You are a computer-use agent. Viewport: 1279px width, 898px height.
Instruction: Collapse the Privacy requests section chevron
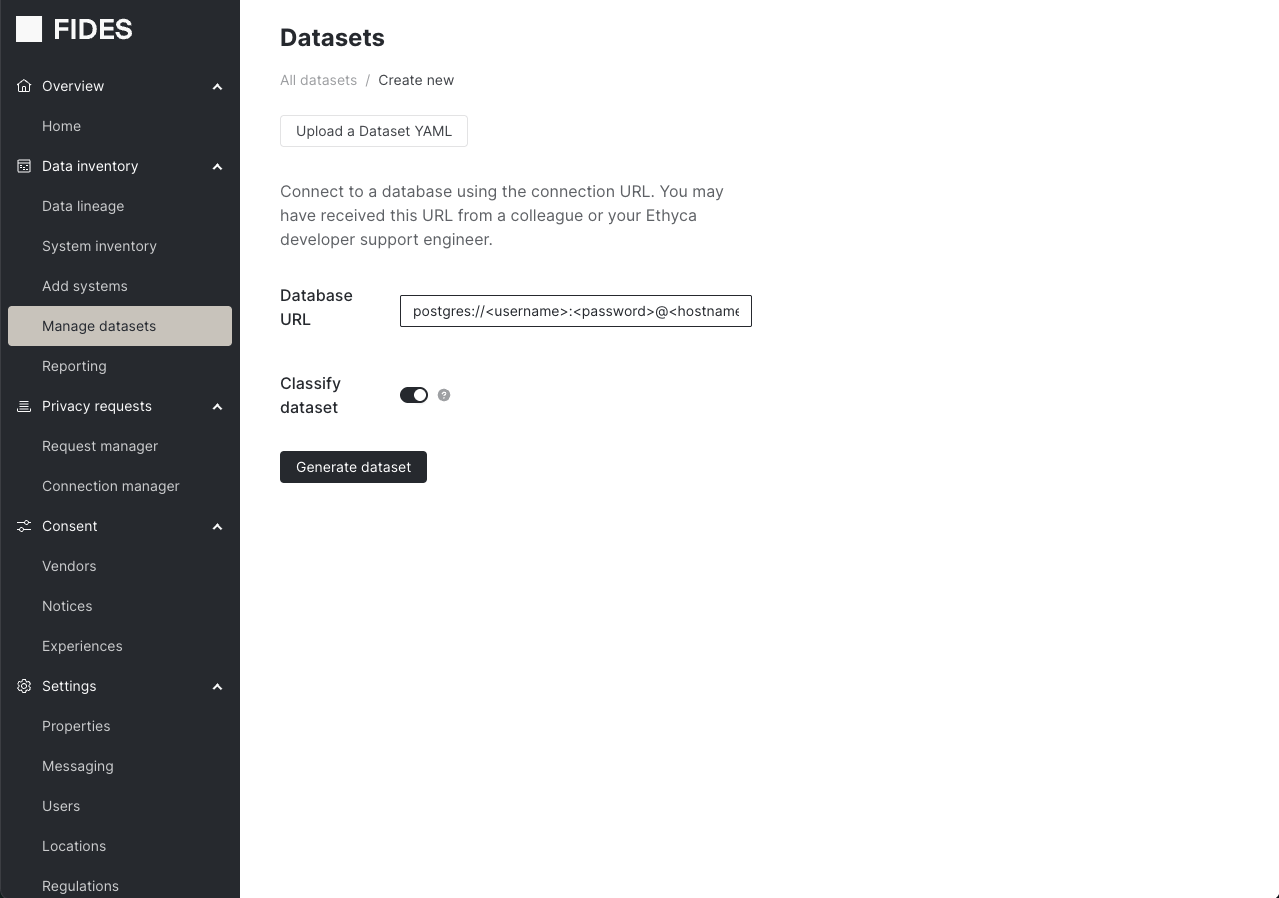[x=217, y=406]
